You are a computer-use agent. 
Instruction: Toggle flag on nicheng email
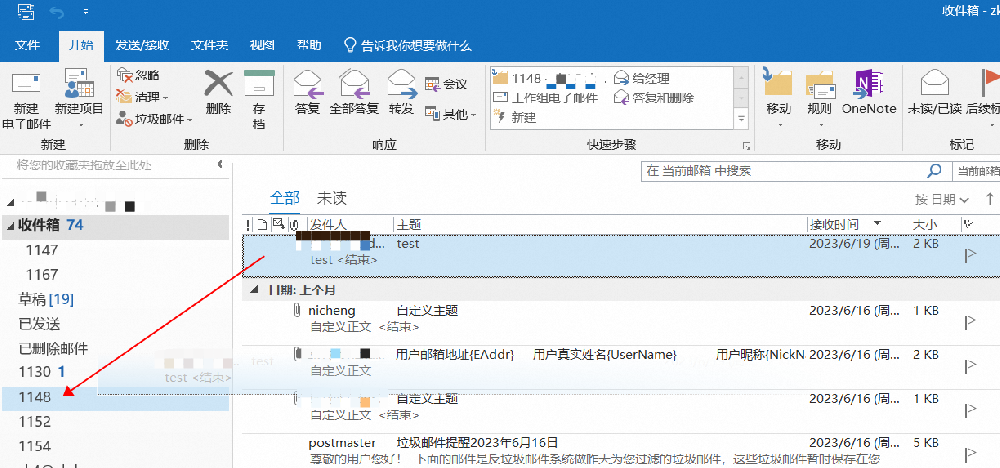point(970,321)
